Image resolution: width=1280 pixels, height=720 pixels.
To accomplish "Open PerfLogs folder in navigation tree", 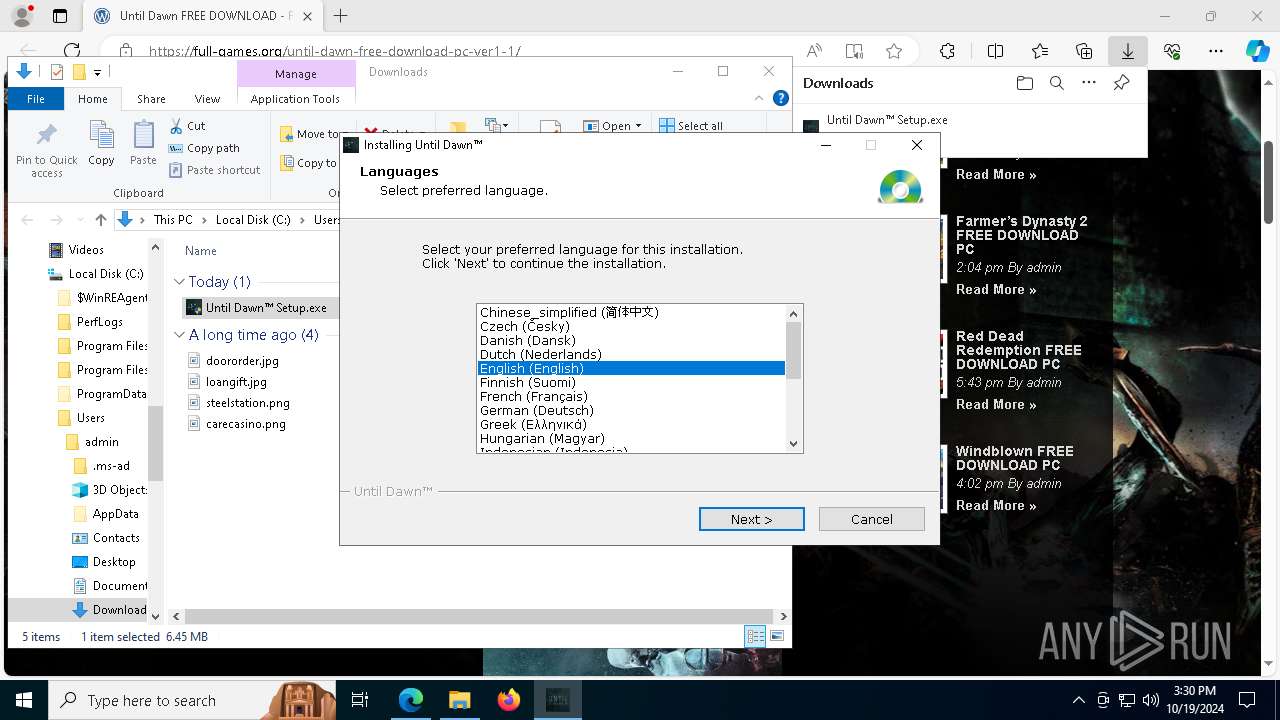I will click(100, 322).
